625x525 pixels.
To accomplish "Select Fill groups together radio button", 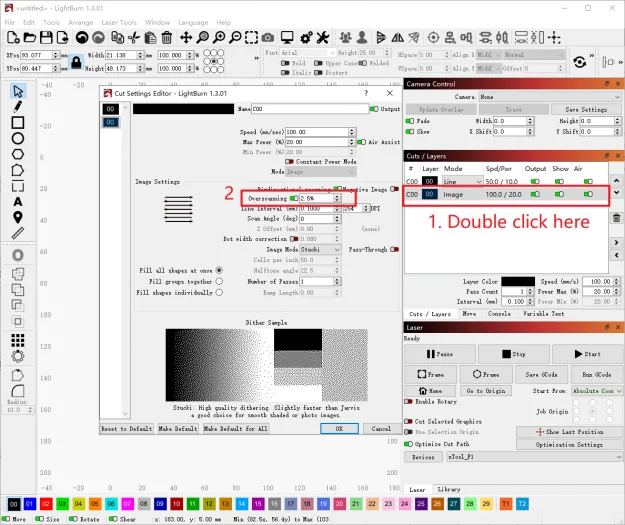I will [x=219, y=281].
